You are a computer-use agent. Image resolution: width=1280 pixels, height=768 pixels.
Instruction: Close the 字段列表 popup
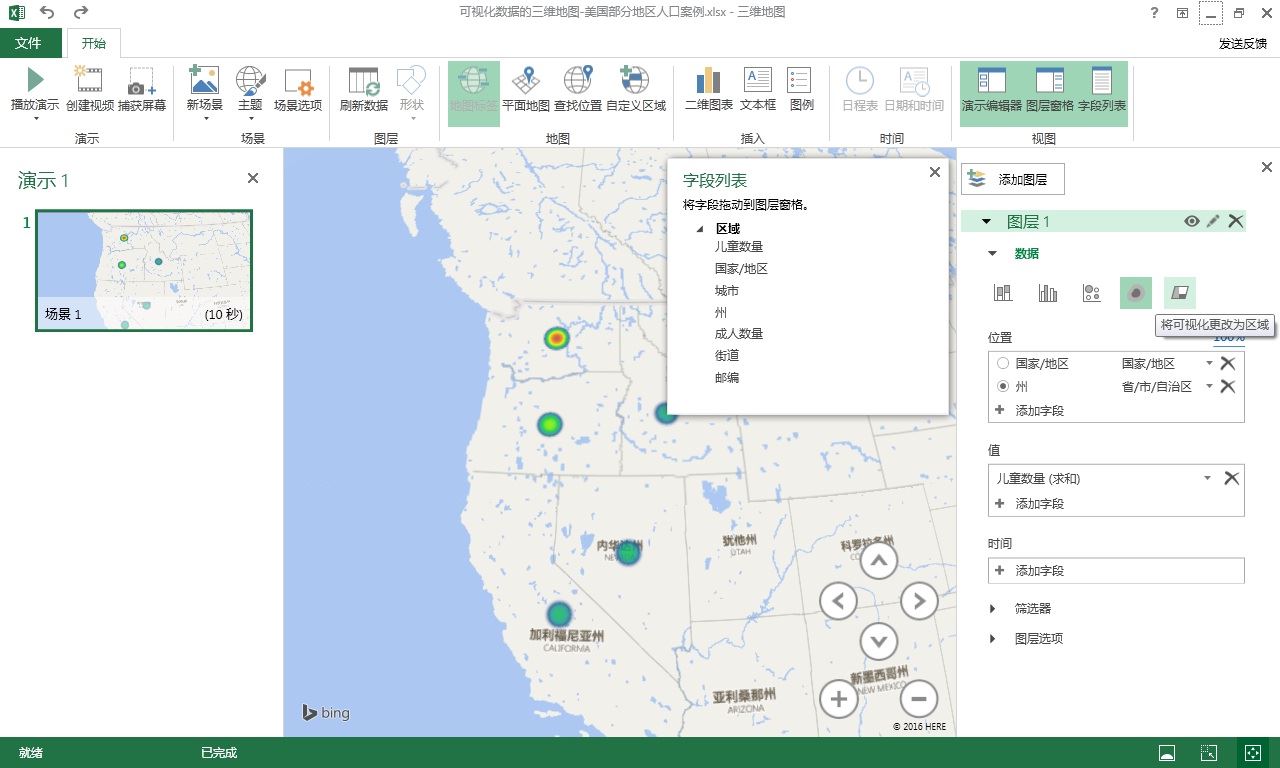coord(935,172)
